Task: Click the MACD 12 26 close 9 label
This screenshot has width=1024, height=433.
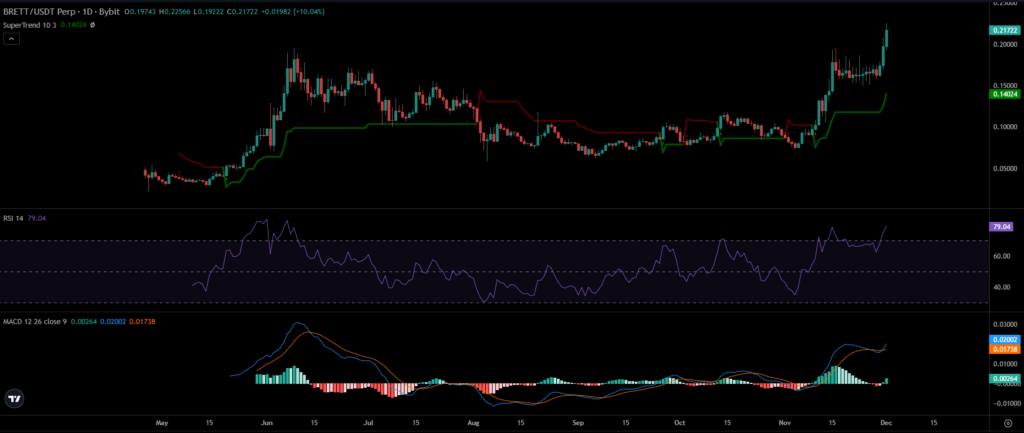Action: [34, 321]
